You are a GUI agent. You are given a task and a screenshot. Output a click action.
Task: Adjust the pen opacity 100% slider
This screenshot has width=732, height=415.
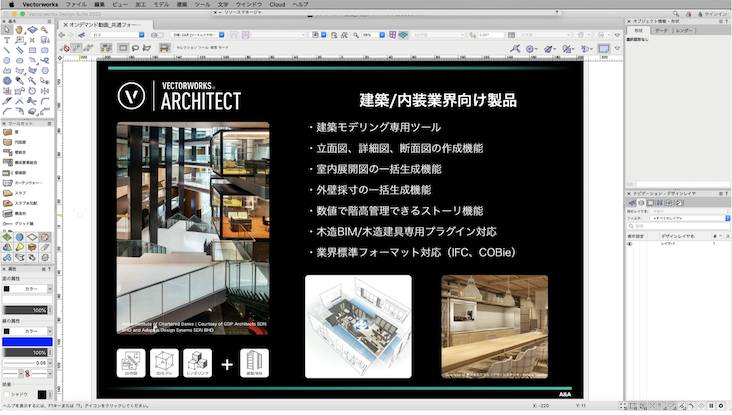[x=26, y=352]
